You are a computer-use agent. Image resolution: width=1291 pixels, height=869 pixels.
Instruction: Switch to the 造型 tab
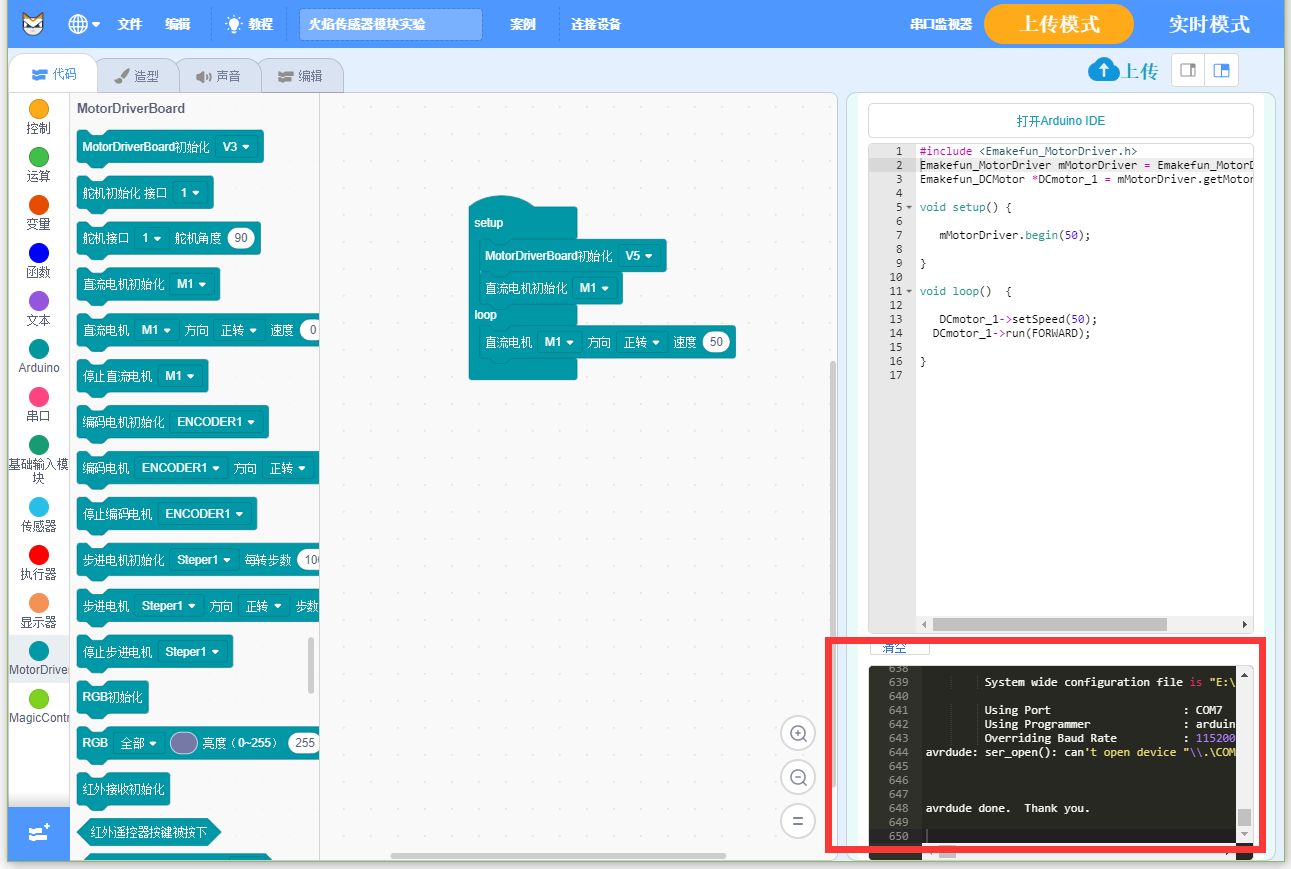point(137,76)
